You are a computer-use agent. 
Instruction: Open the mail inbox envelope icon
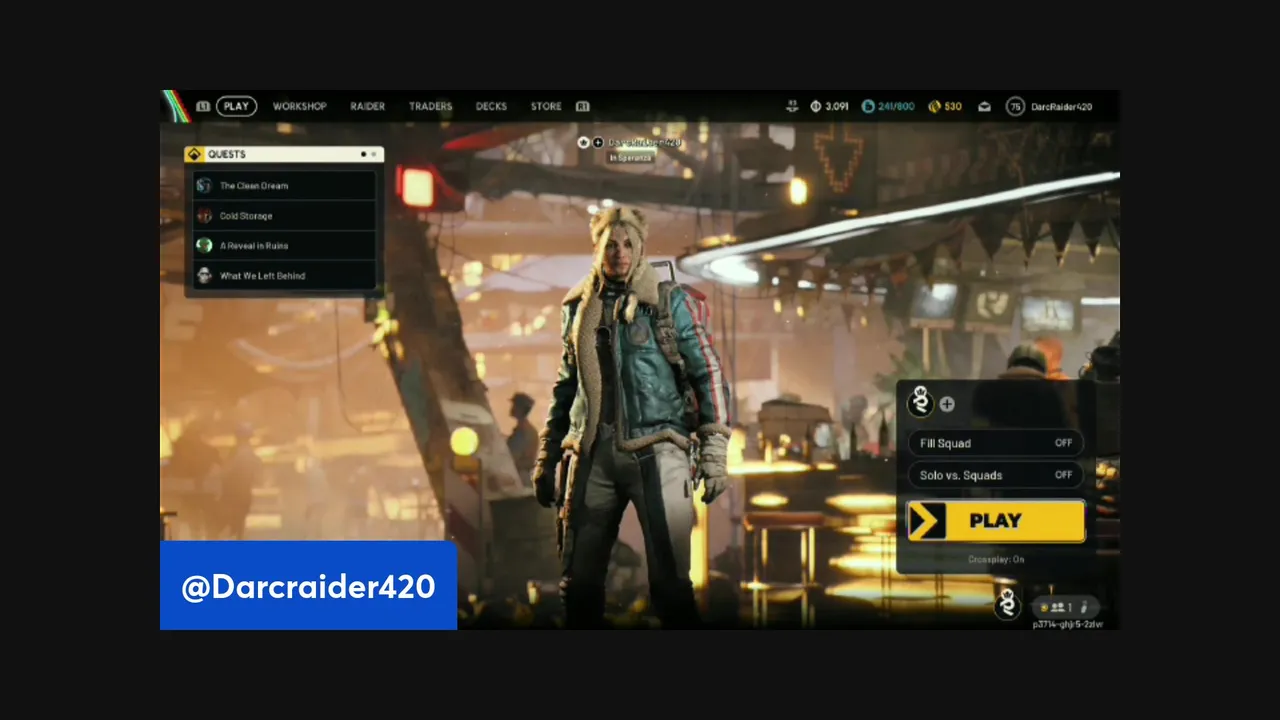click(984, 106)
